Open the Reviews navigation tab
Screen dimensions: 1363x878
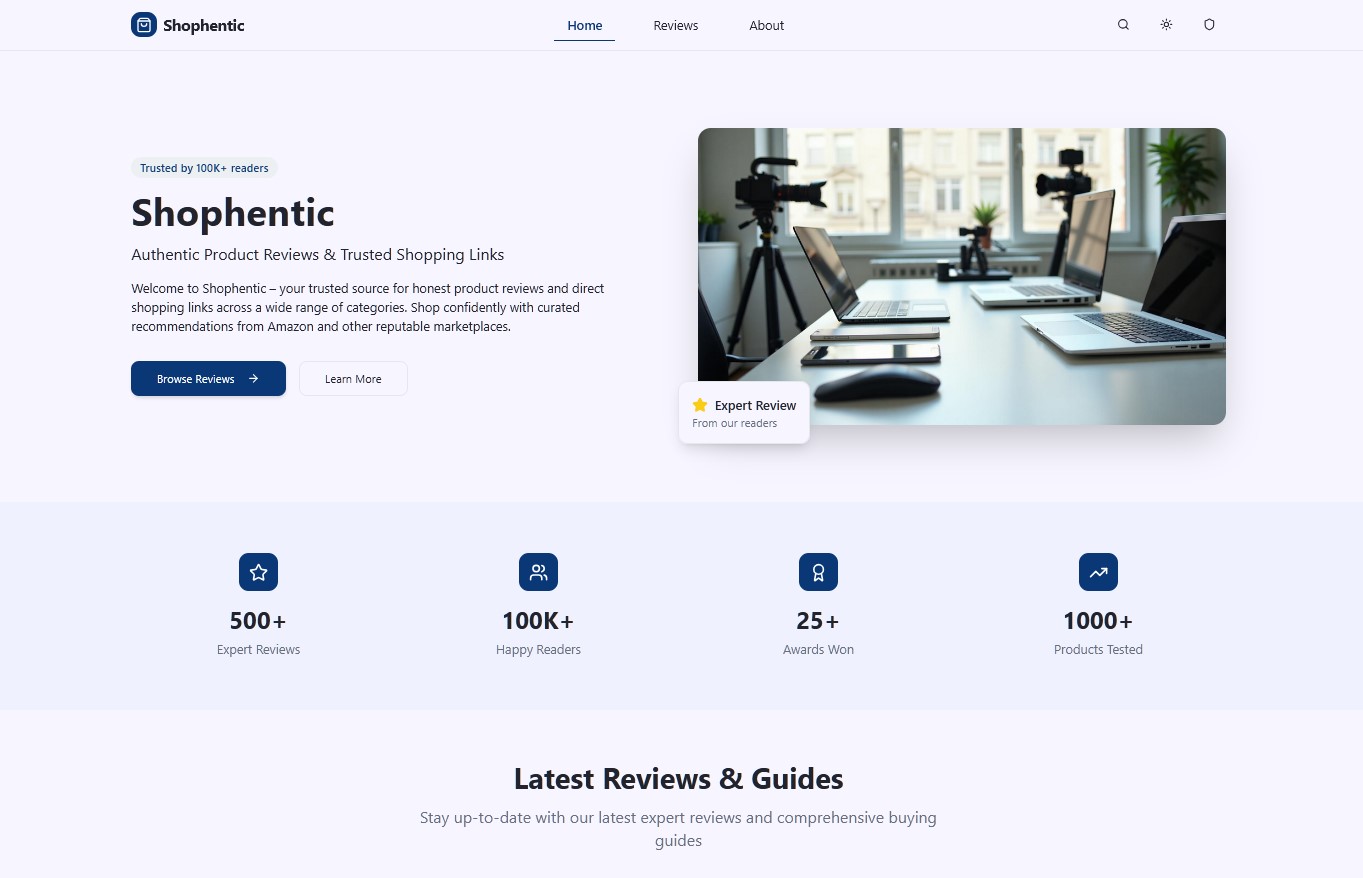pyautogui.click(x=675, y=25)
